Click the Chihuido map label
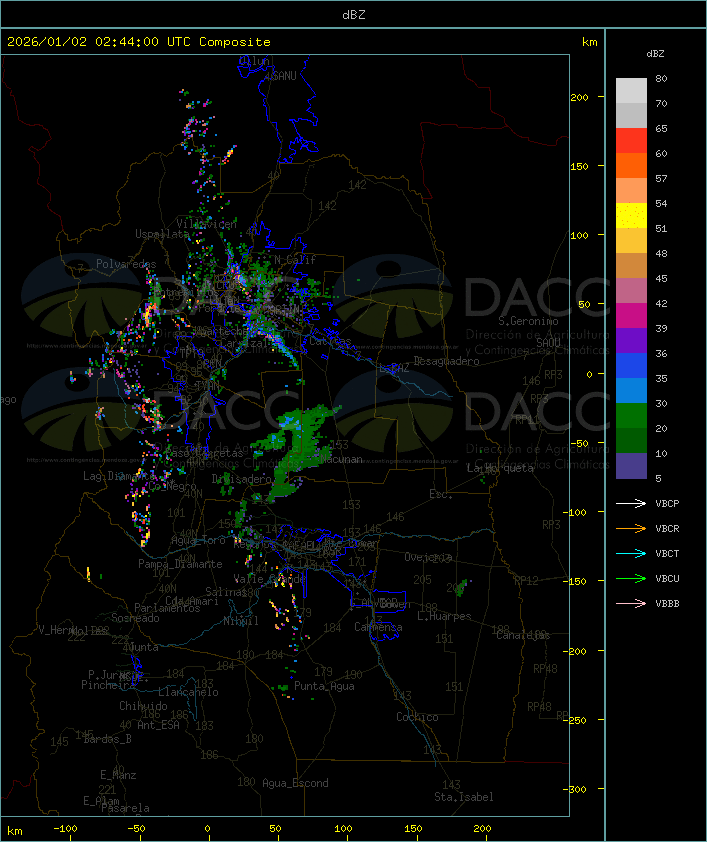The width and height of the screenshot is (707, 842). coord(143,706)
